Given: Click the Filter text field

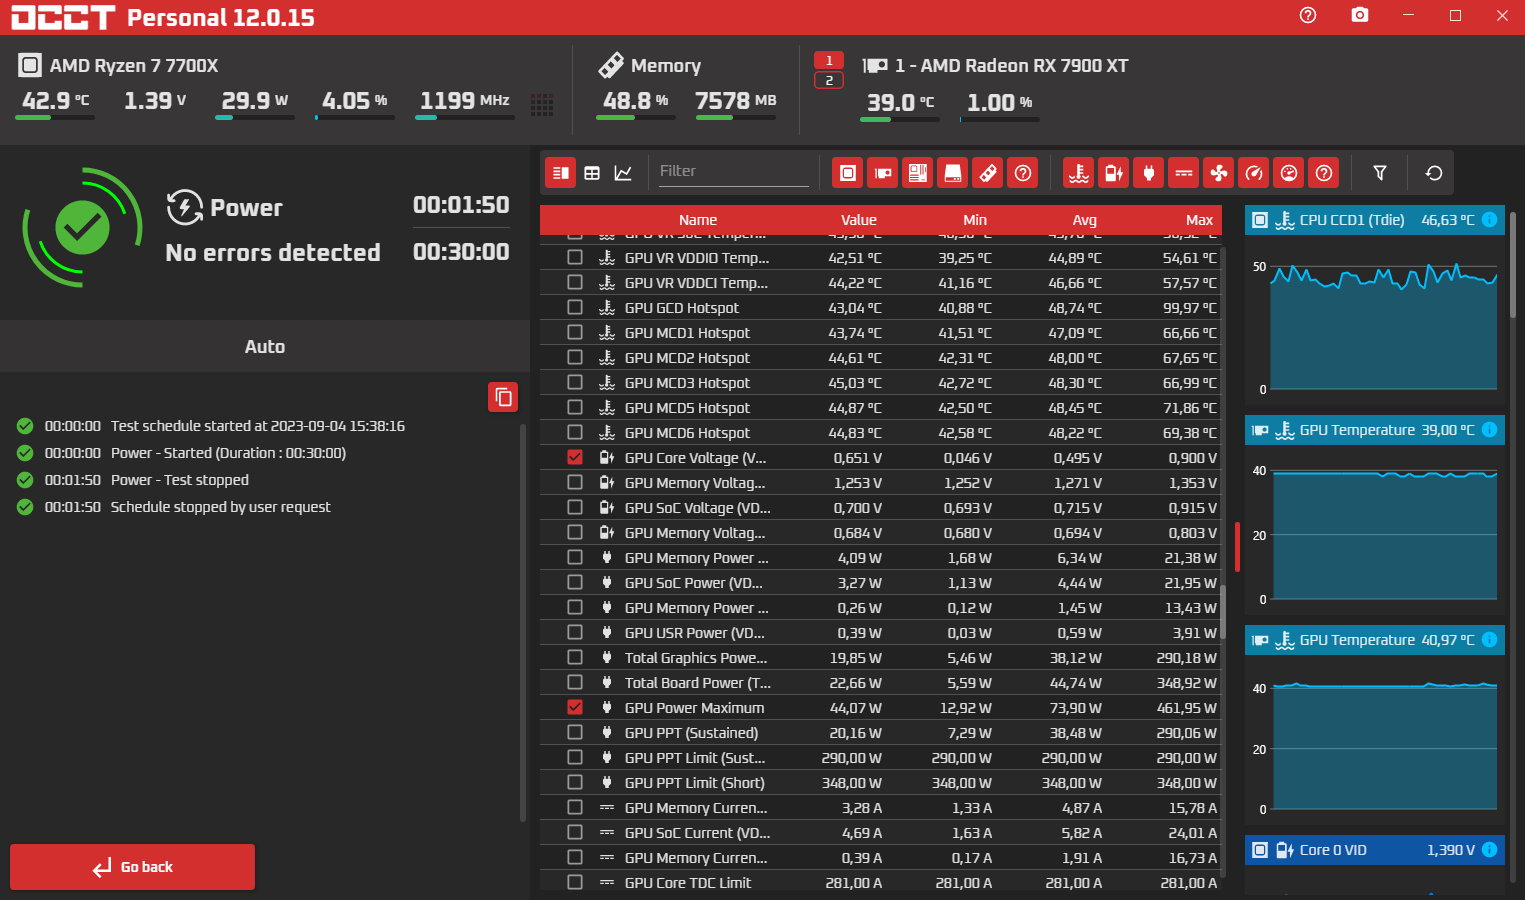Looking at the screenshot, I should pyautogui.click(x=732, y=171).
